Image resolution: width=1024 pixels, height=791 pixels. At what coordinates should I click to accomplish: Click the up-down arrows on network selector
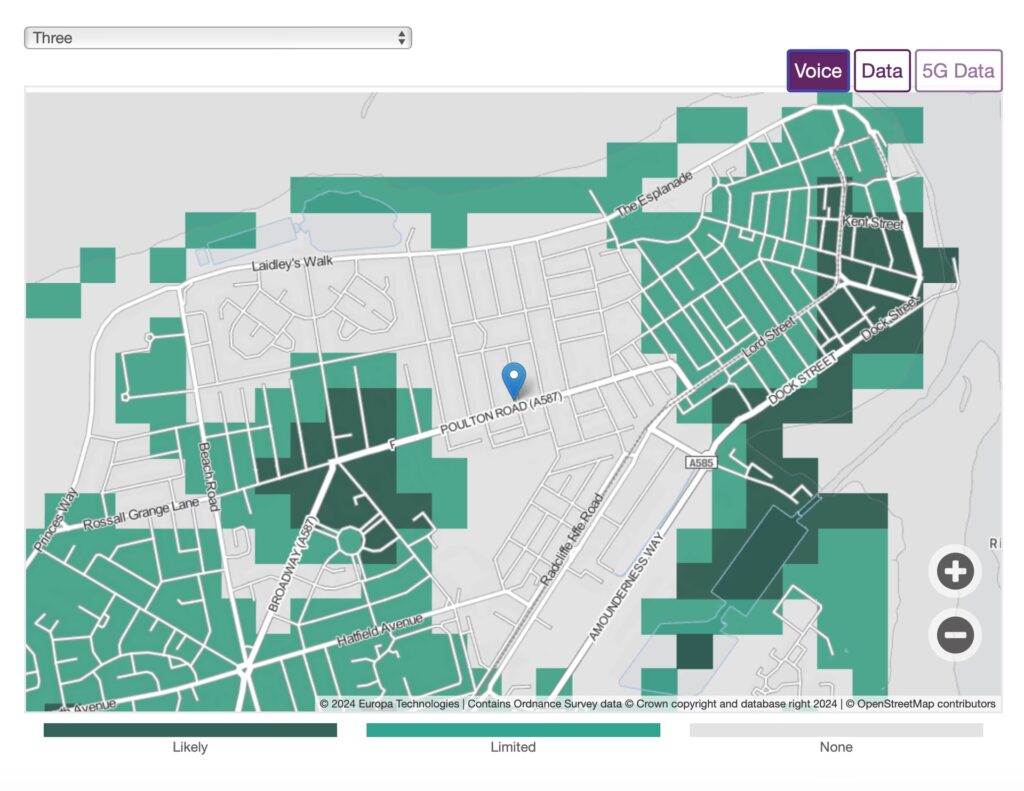[x=402, y=38]
